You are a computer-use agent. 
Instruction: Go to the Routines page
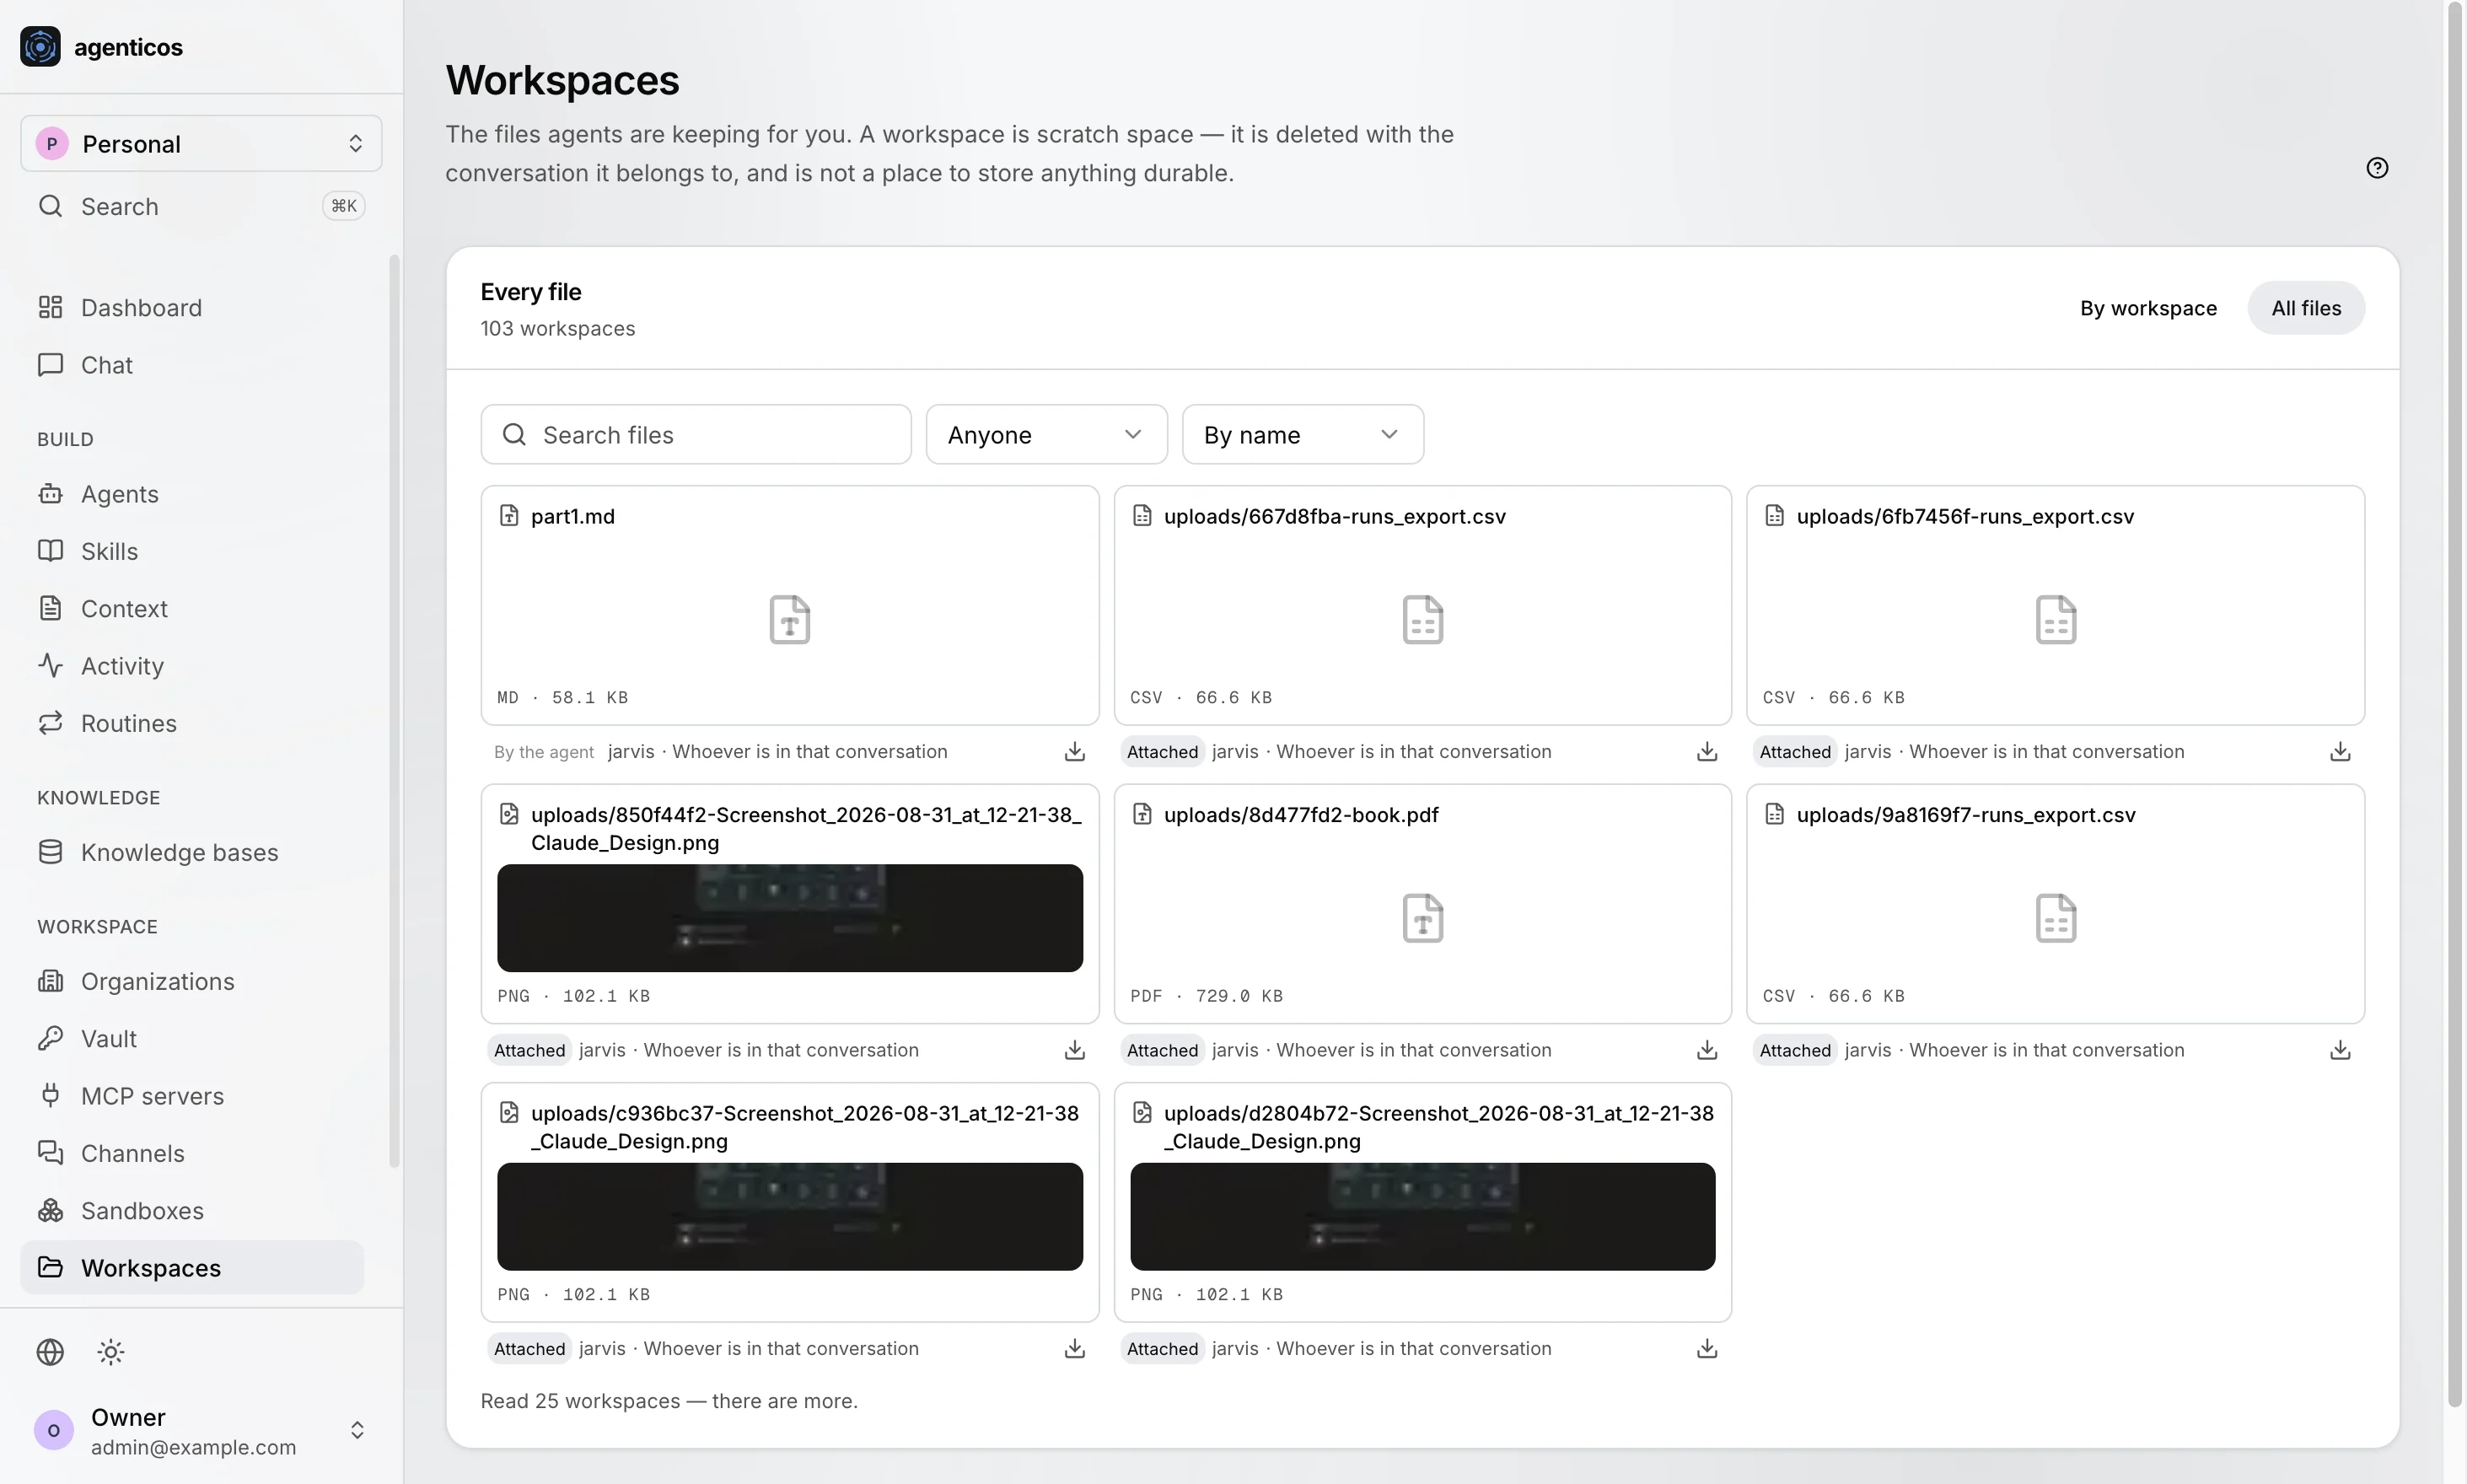[192, 723]
